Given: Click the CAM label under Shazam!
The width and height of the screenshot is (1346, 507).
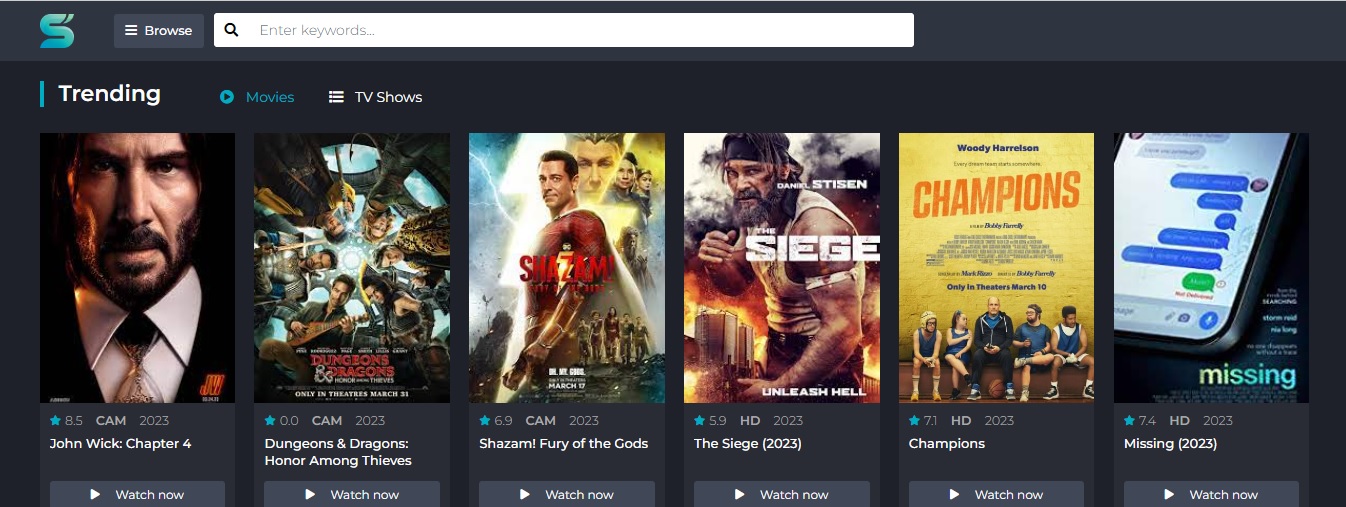Looking at the screenshot, I should tap(541, 421).
